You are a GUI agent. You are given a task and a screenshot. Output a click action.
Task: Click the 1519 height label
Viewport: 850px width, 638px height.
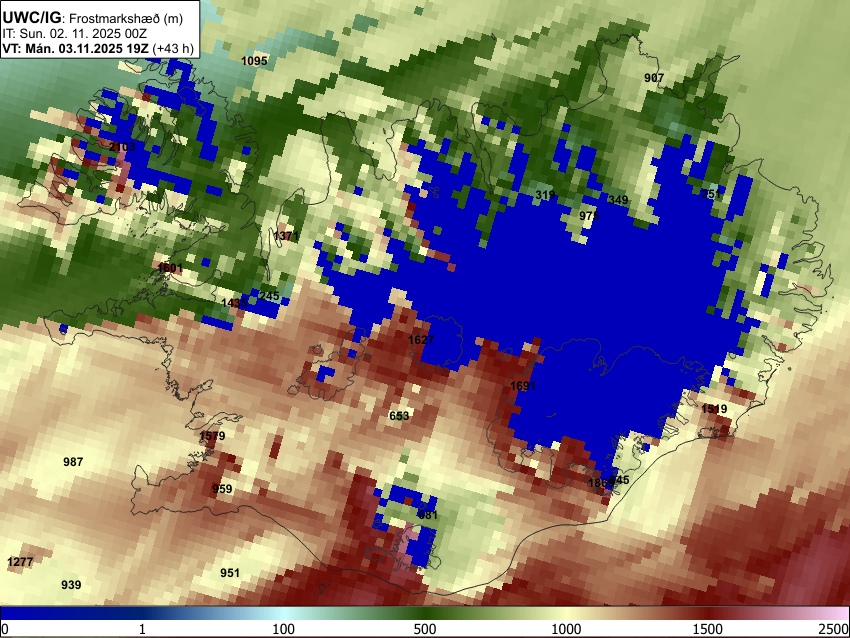pos(714,409)
